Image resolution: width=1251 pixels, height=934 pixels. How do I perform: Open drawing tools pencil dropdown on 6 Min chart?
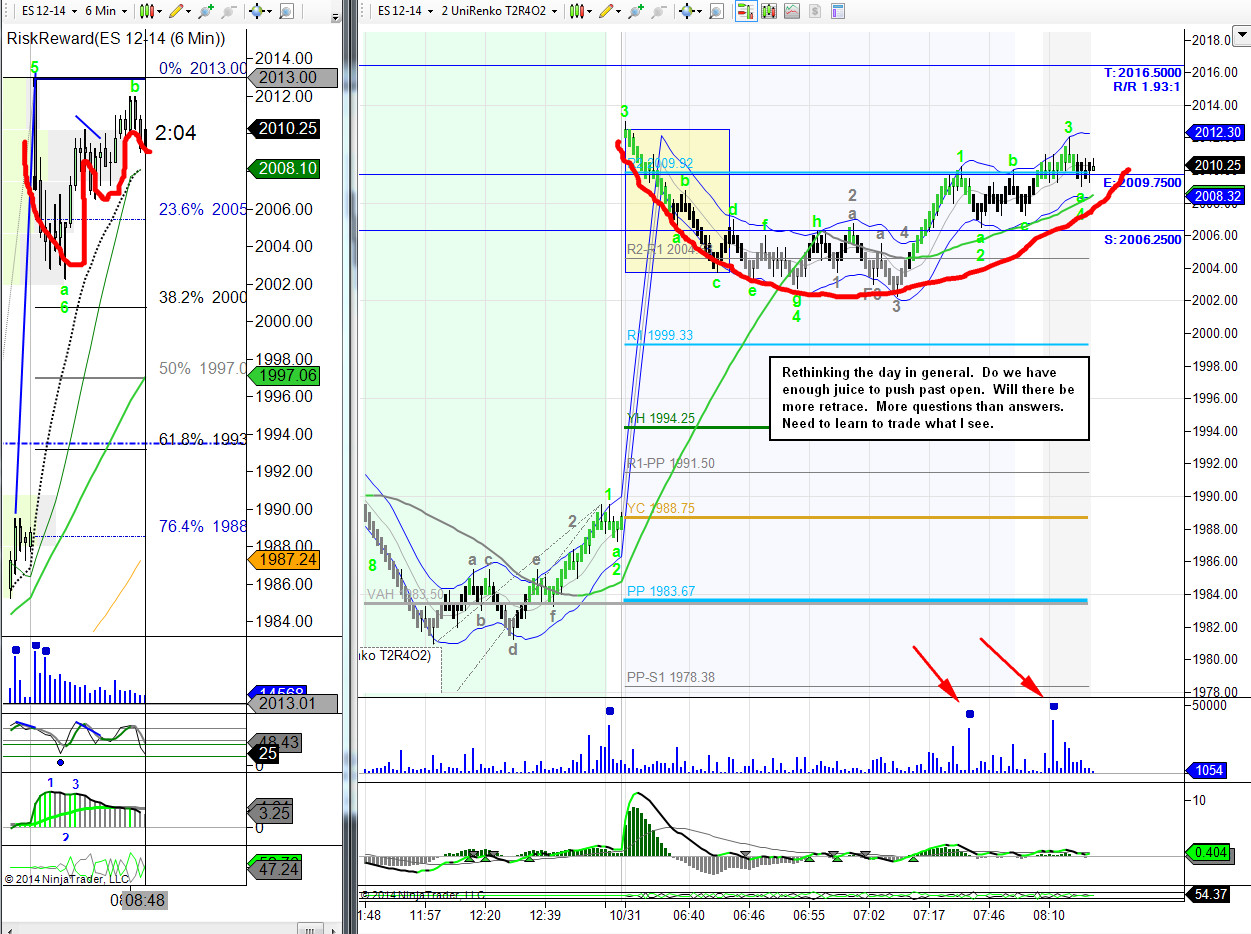[x=178, y=11]
